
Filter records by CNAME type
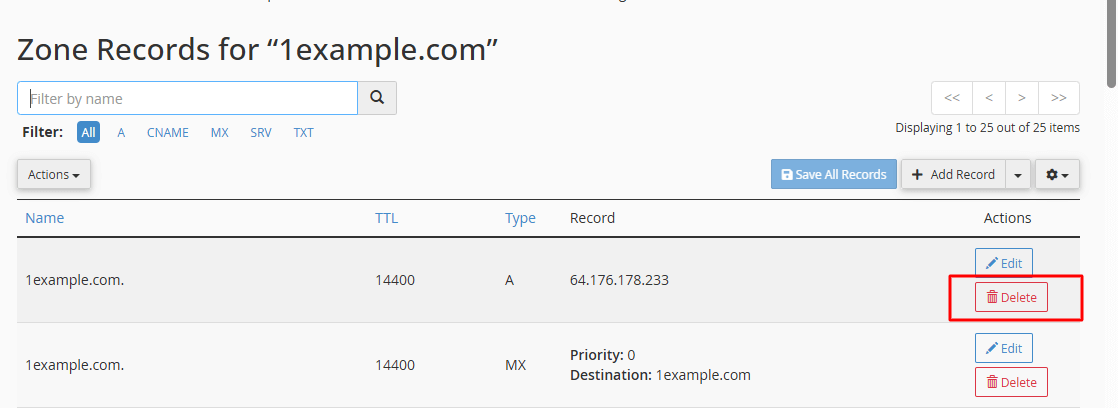[x=168, y=133]
